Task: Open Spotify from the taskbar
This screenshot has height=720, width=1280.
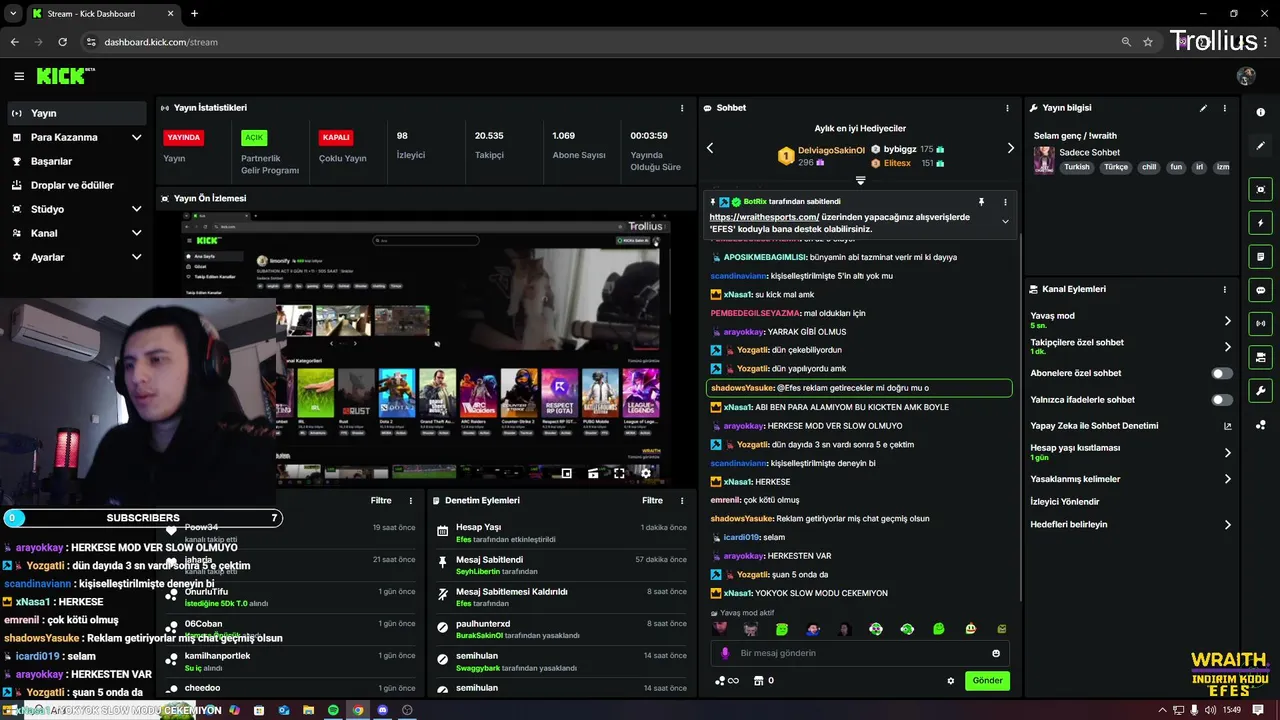Action: click(x=333, y=710)
